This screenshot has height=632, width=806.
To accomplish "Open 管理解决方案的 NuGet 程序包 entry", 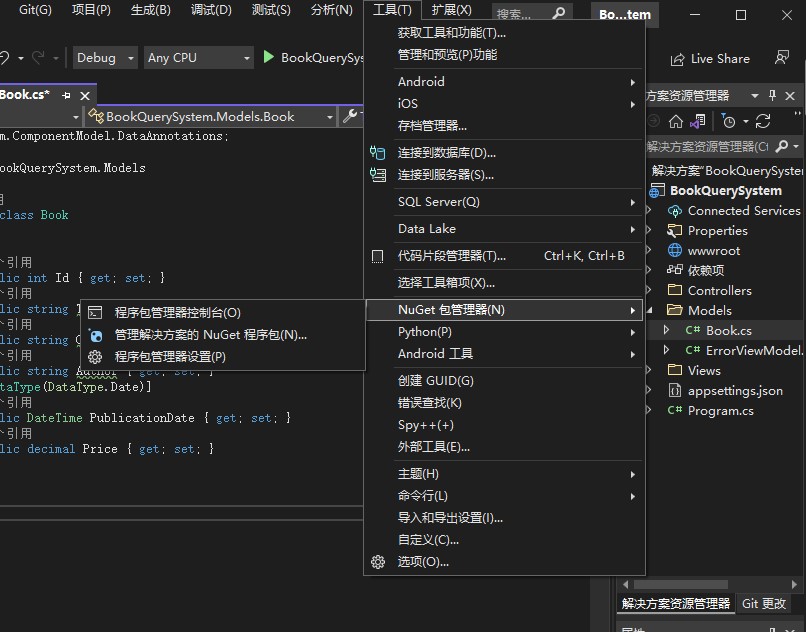I will click(x=223, y=335).
